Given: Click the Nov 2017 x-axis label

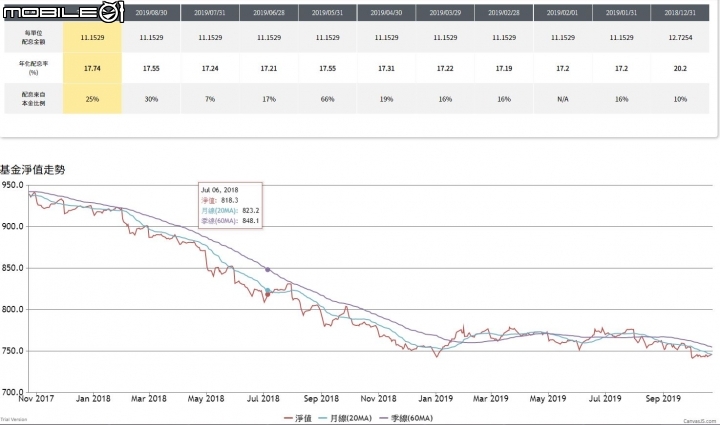Looking at the screenshot, I should [x=36, y=398].
